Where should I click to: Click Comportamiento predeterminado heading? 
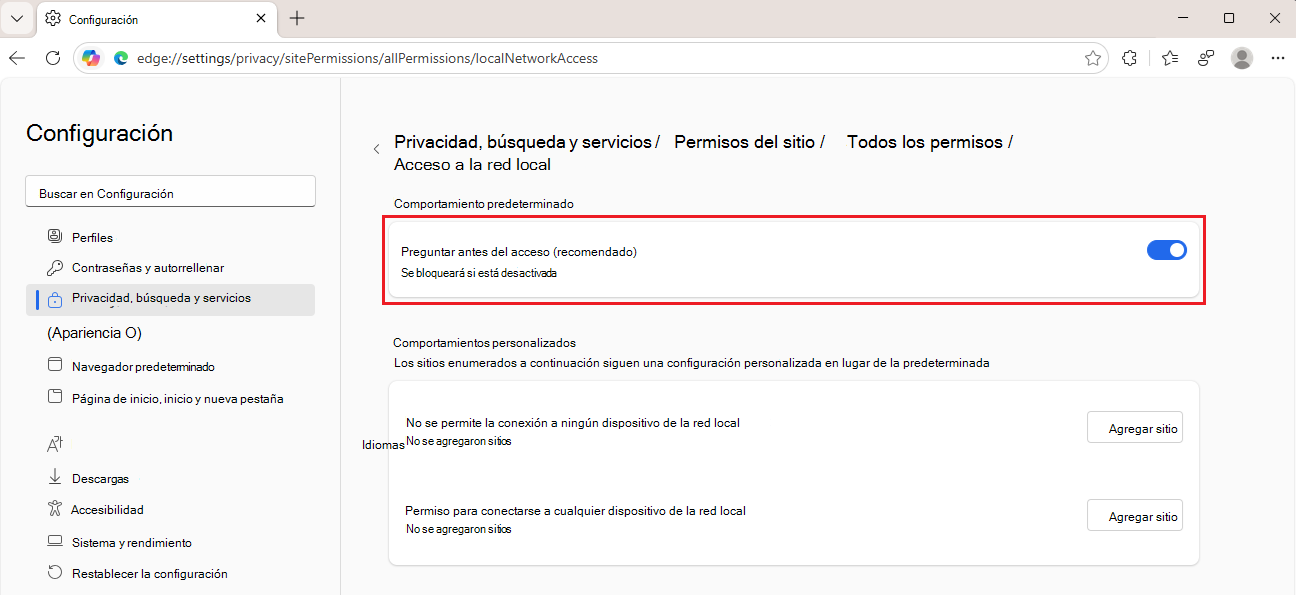coord(484,203)
